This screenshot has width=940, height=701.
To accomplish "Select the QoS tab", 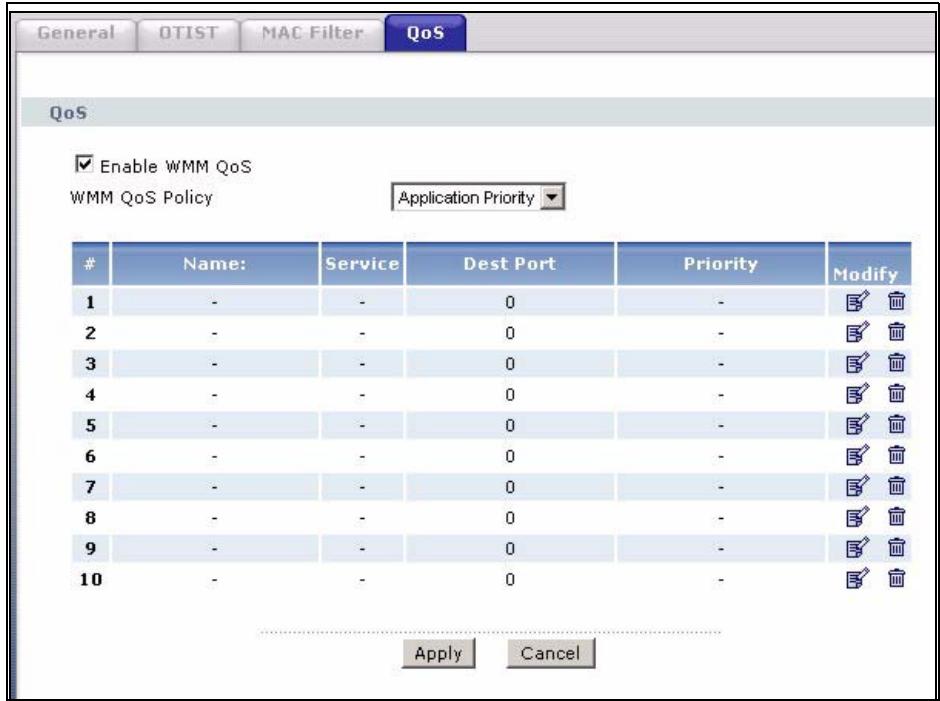I will (x=426, y=33).
